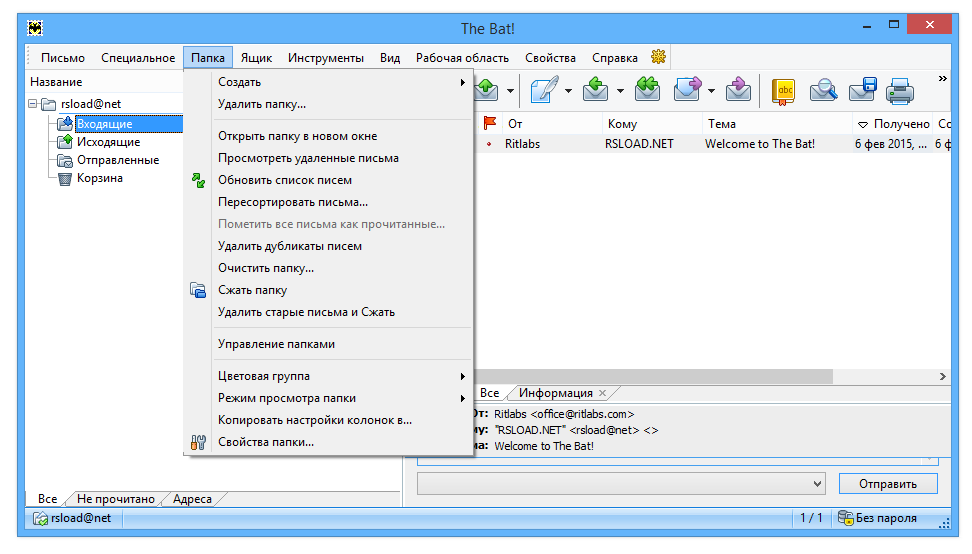
Task: Click the yellow star icon in menu bar
Action: point(658,57)
